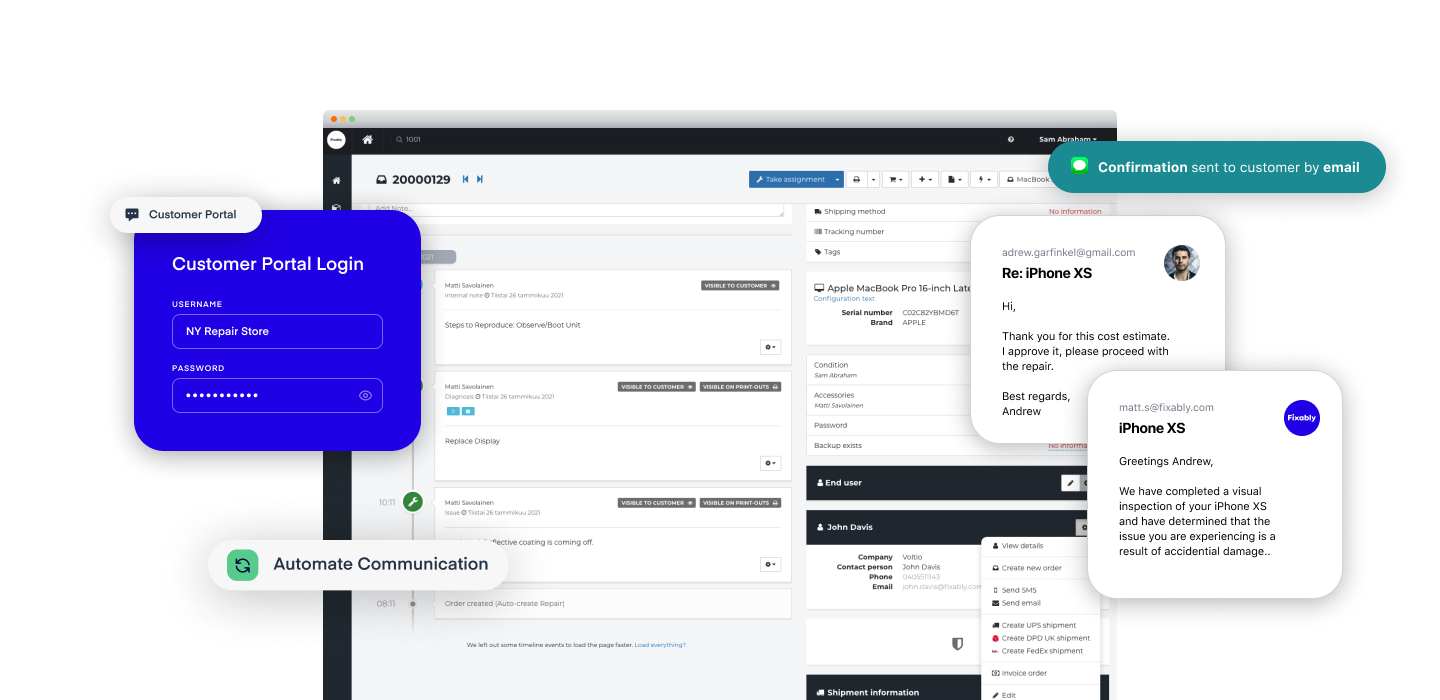Viewport: 1440px width, 700px height.
Task: Click the Configuration text link
Action: tap(845, 298)
